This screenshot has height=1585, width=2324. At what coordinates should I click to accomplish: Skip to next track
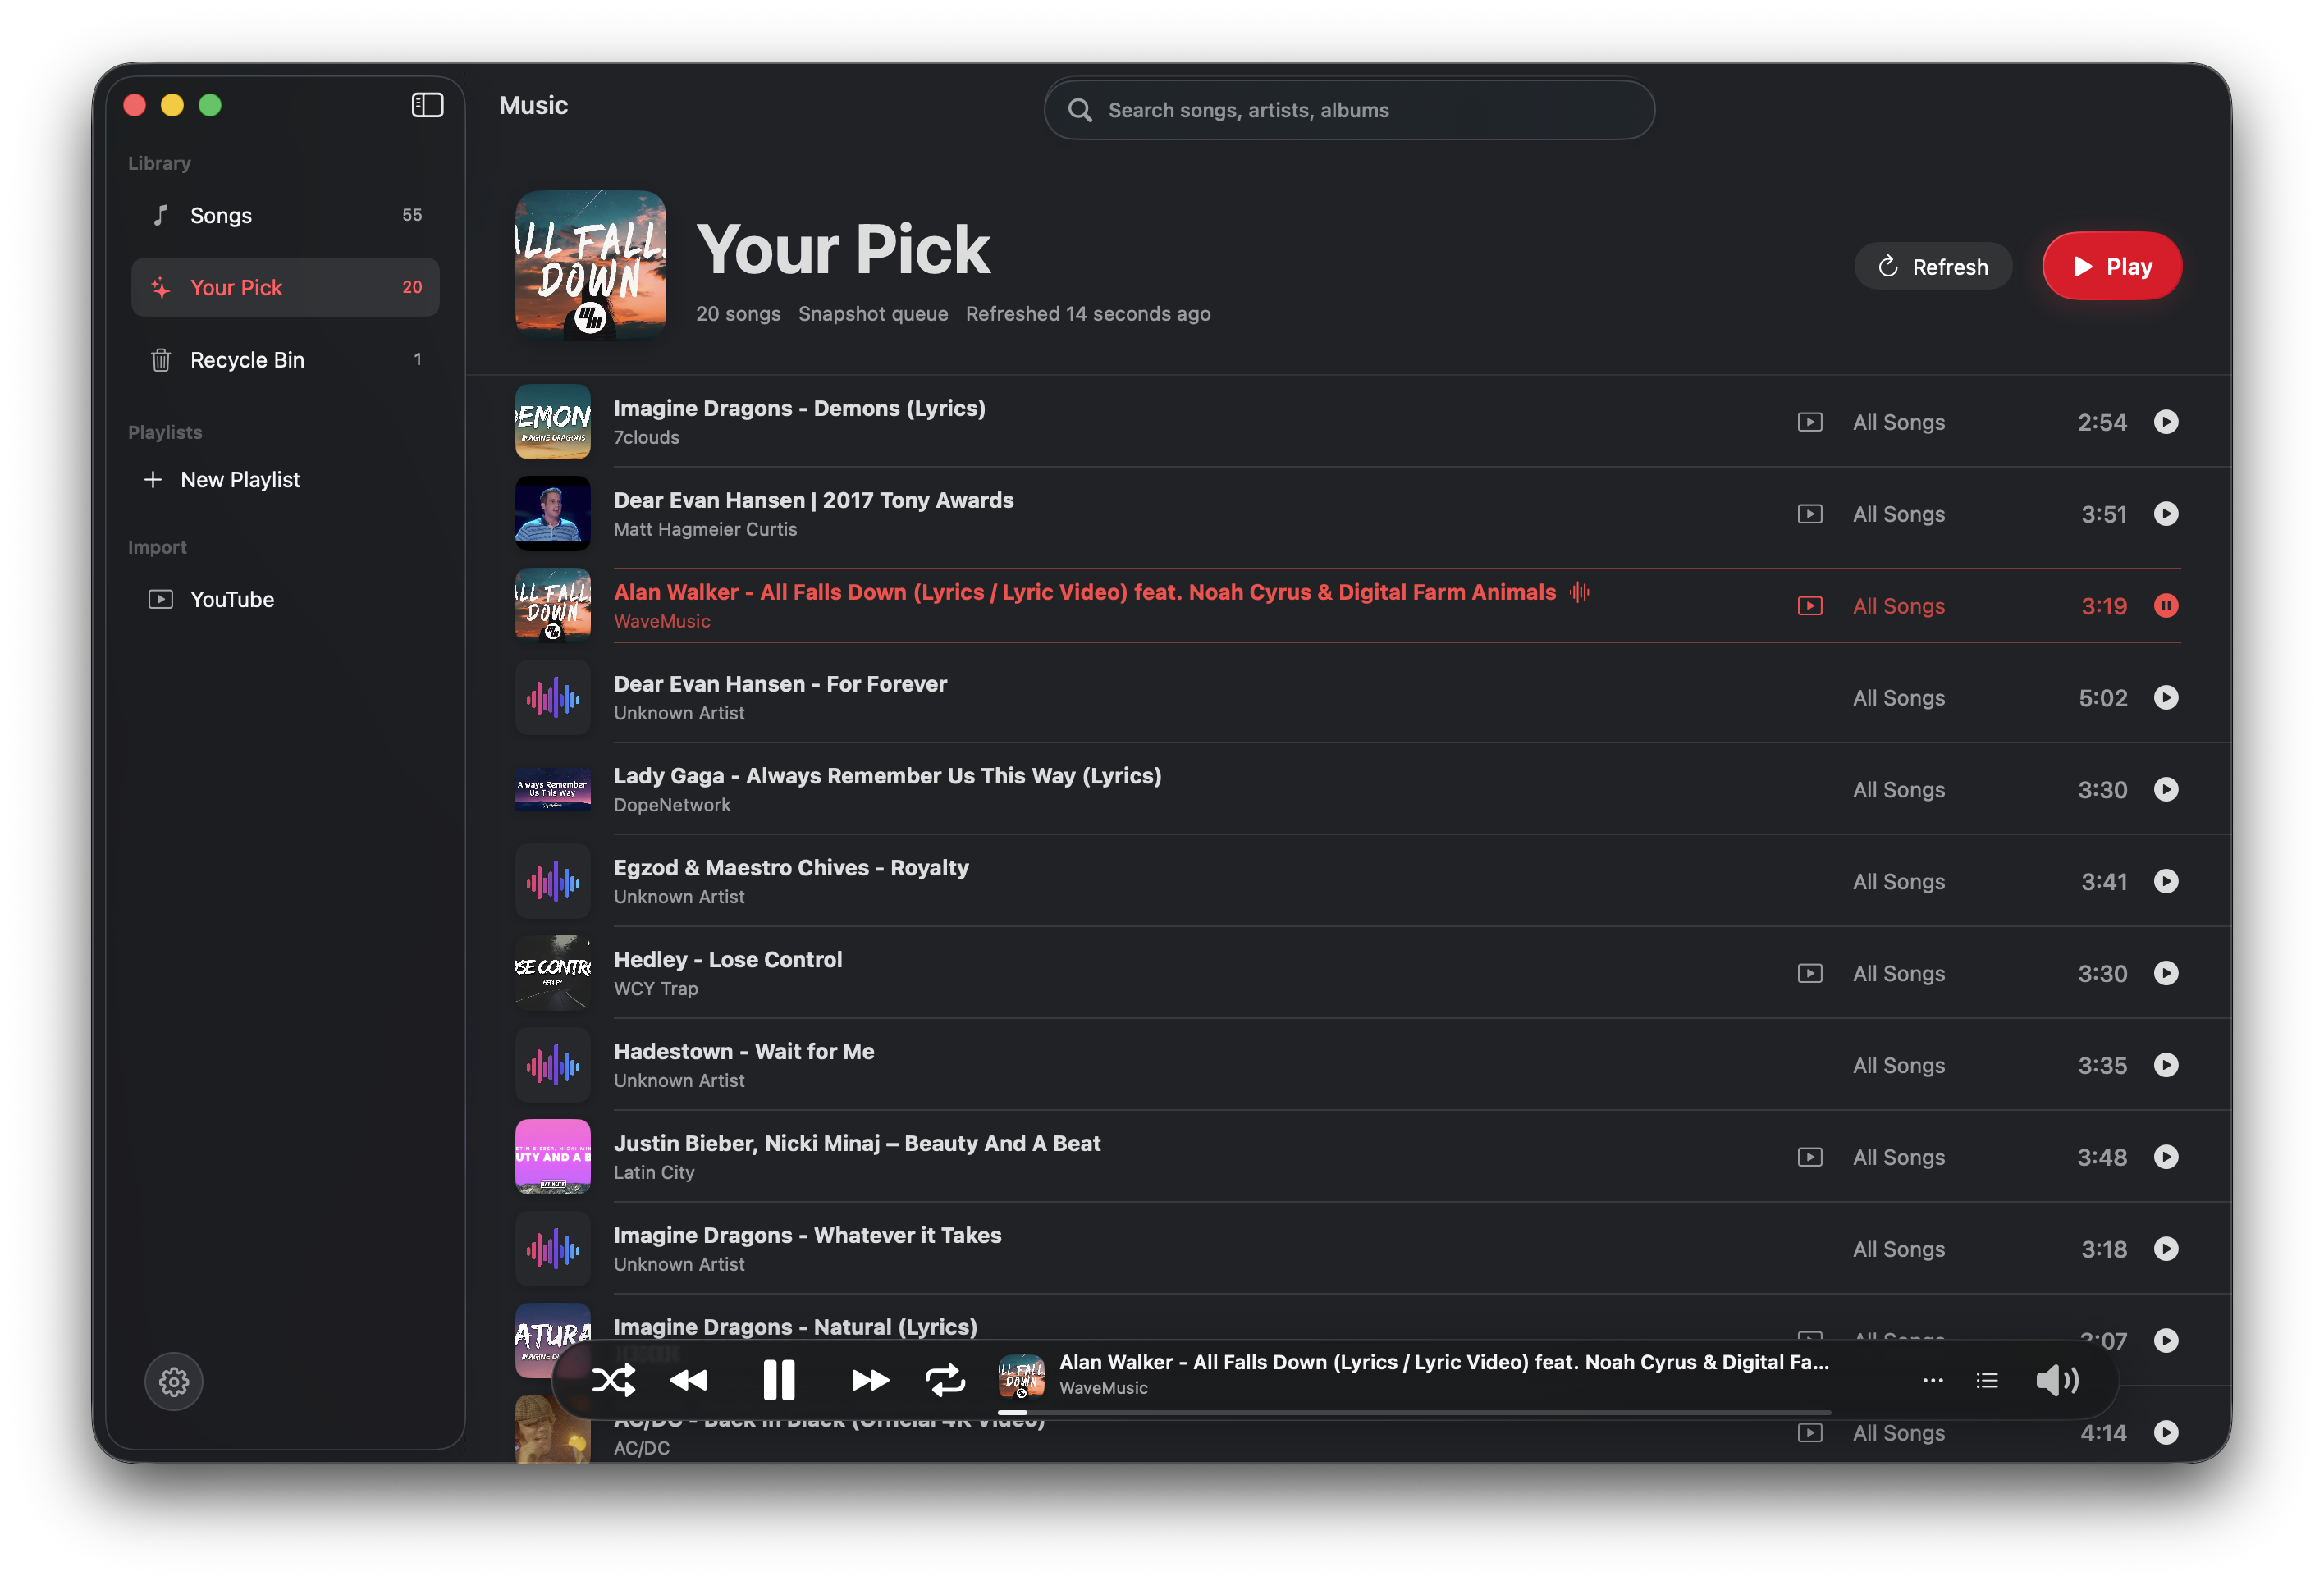click(870, 1381)
